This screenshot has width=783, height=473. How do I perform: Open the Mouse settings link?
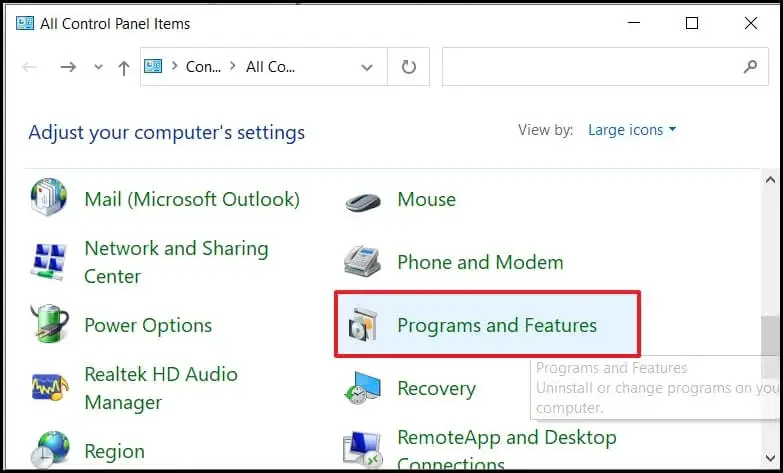point(426,199)
